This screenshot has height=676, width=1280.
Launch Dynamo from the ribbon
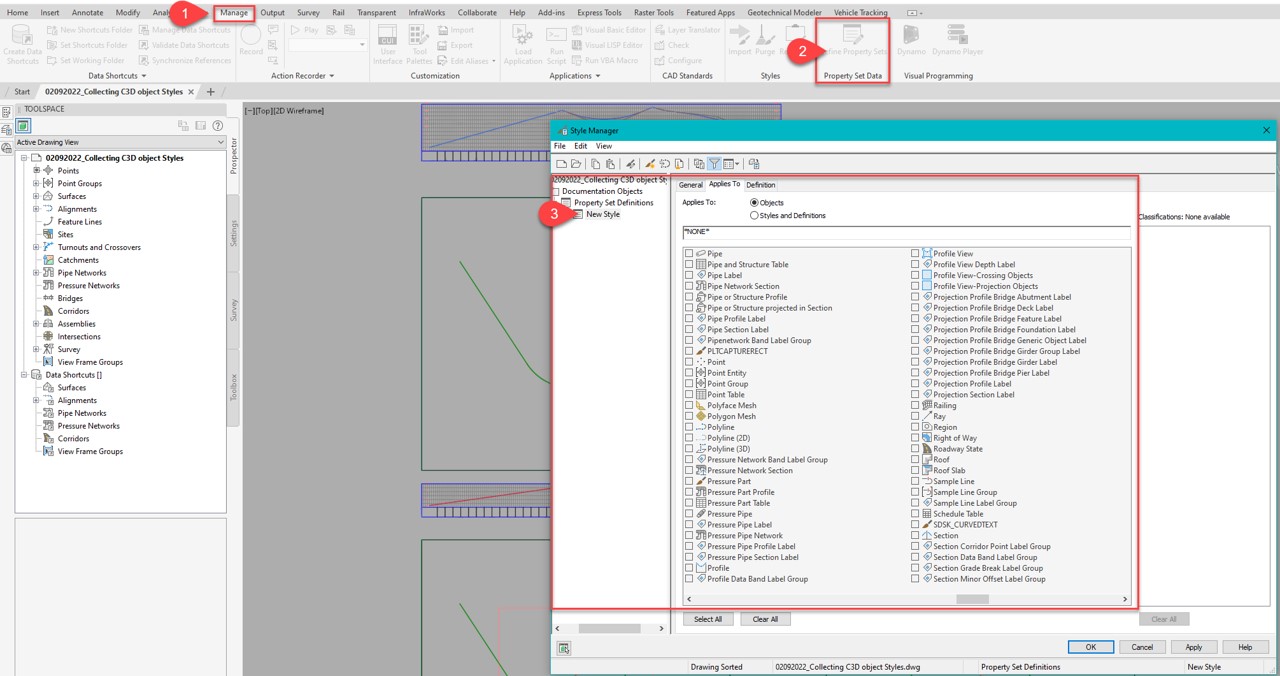tap(911, 40)
